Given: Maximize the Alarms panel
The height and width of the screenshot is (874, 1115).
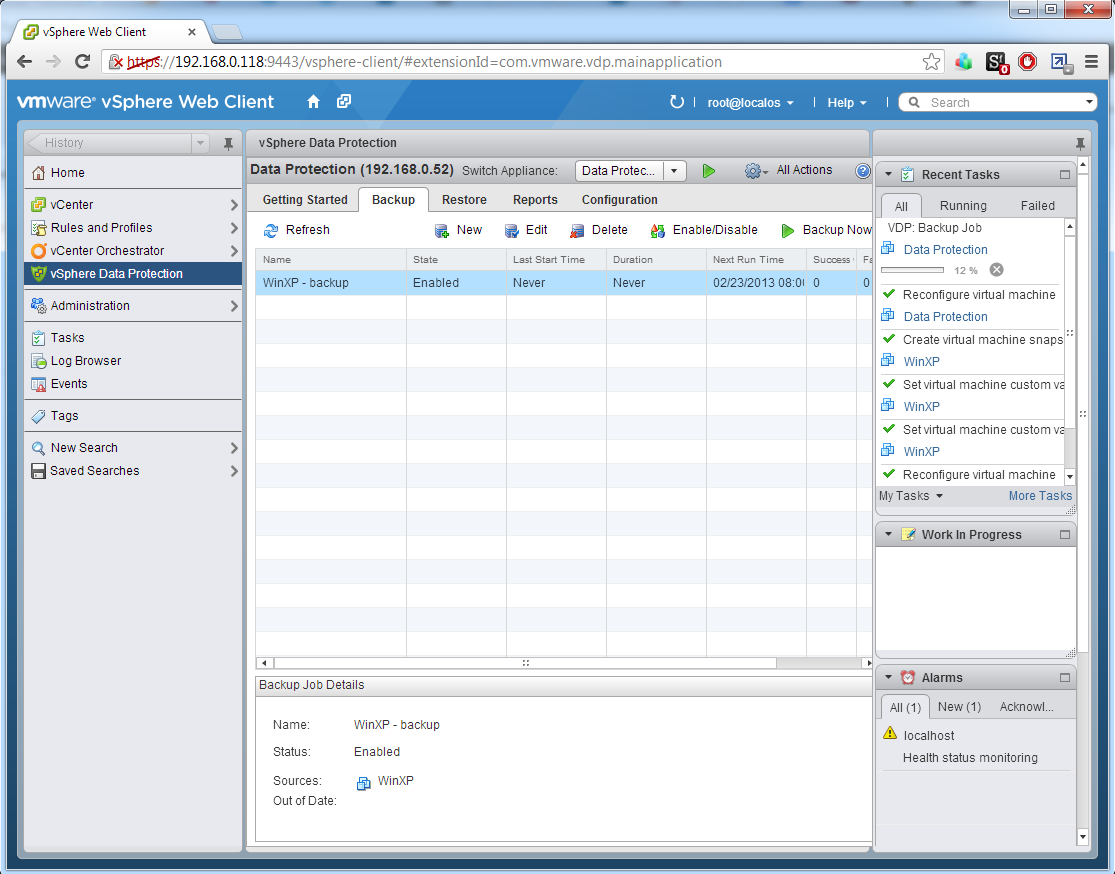Looking at the screenshot, I should click(1065, 678).
